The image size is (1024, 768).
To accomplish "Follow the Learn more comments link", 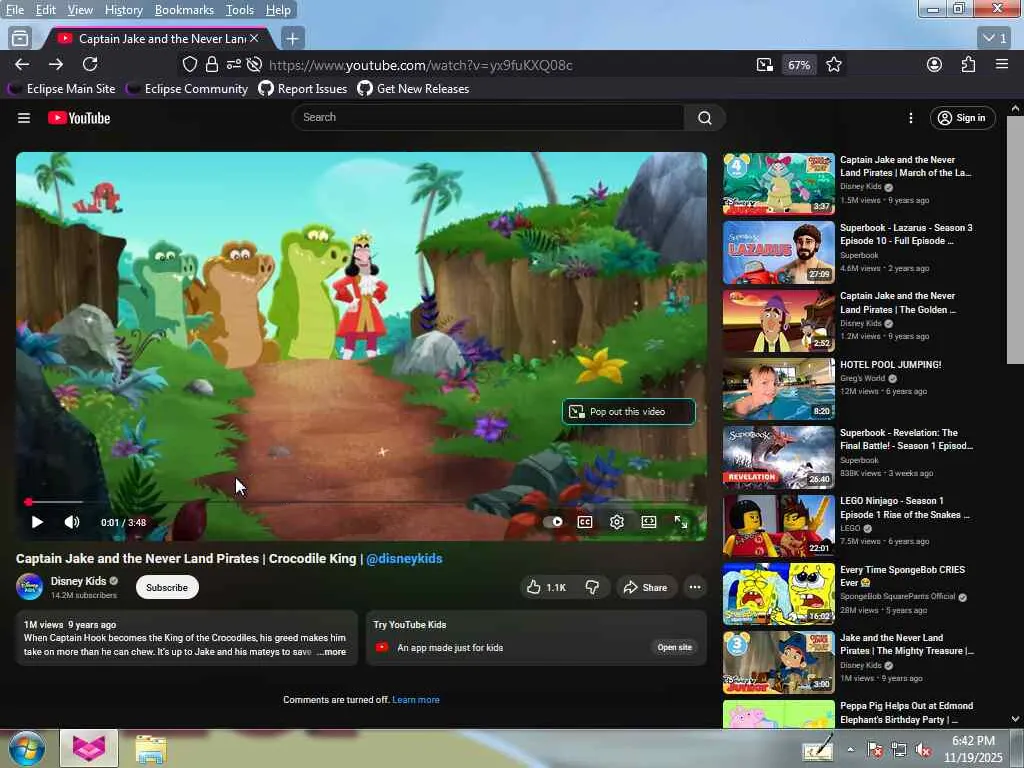I will click(x=416, y=699).
